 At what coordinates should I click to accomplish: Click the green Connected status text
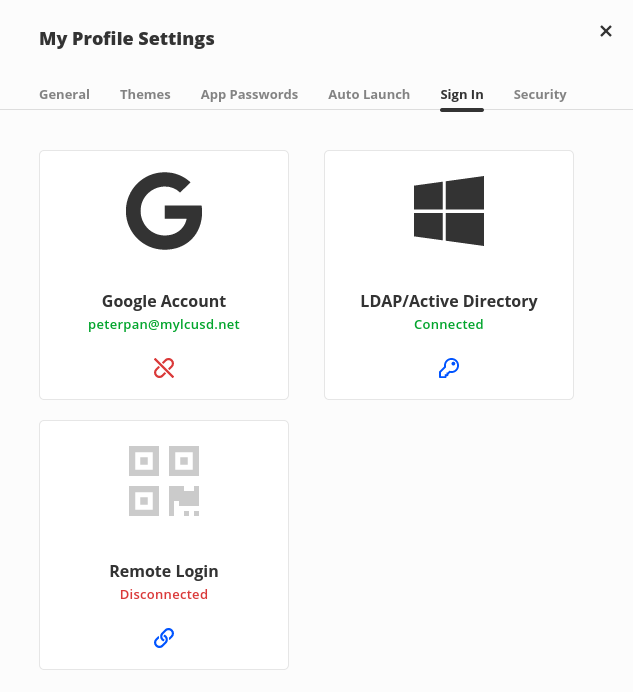448,324
